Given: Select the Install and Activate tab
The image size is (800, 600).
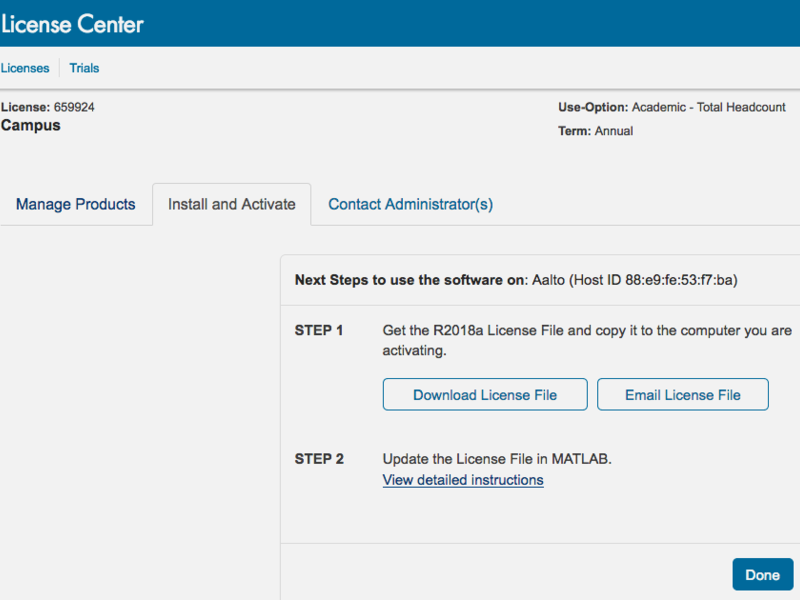Looking at the screenshot, I should point(231,204).
